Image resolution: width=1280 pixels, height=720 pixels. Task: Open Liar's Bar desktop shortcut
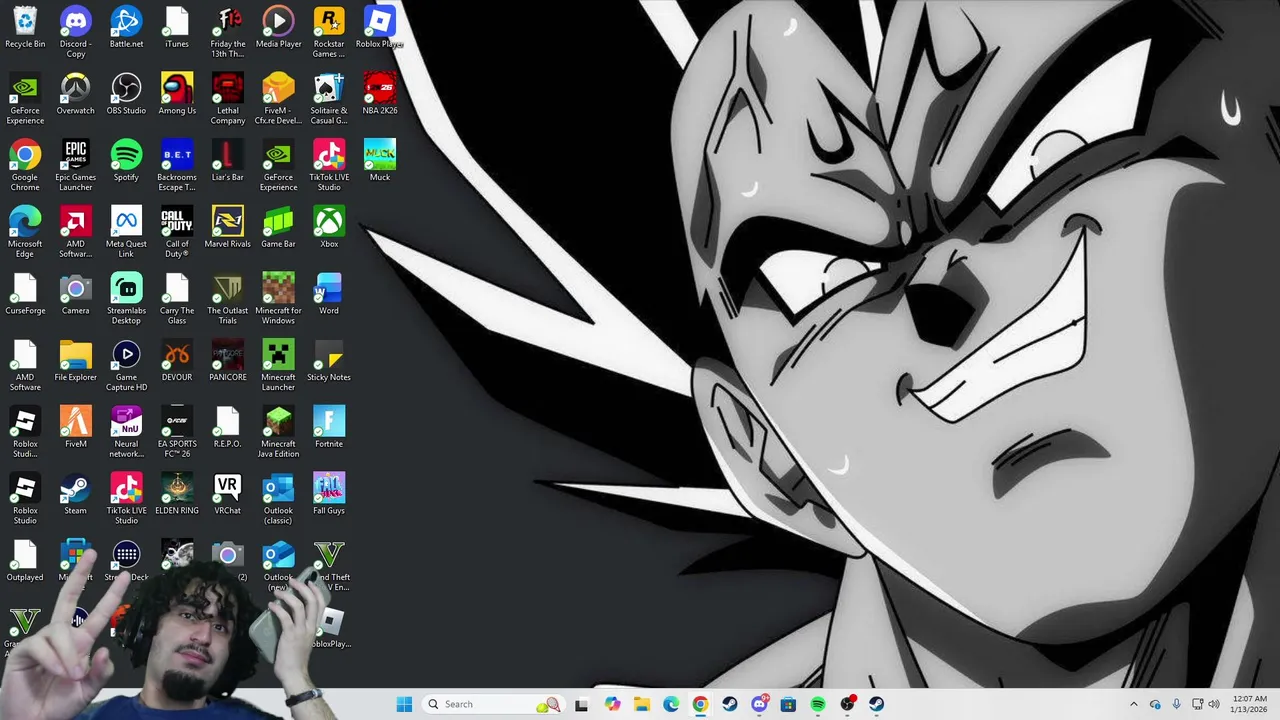(228, 160)
